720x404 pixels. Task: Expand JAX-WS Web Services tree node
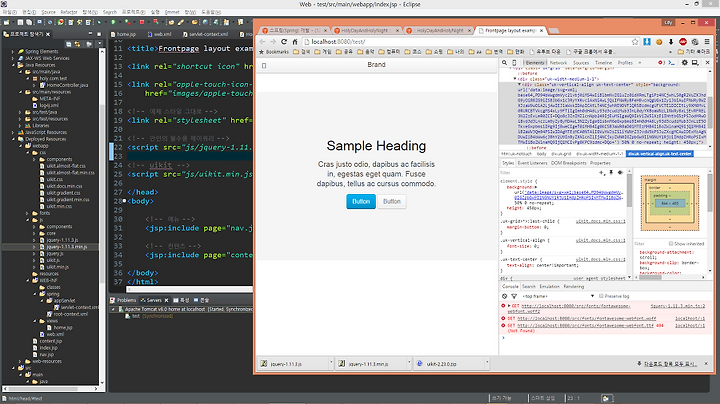pyautogui.click(x=13, y=58)
